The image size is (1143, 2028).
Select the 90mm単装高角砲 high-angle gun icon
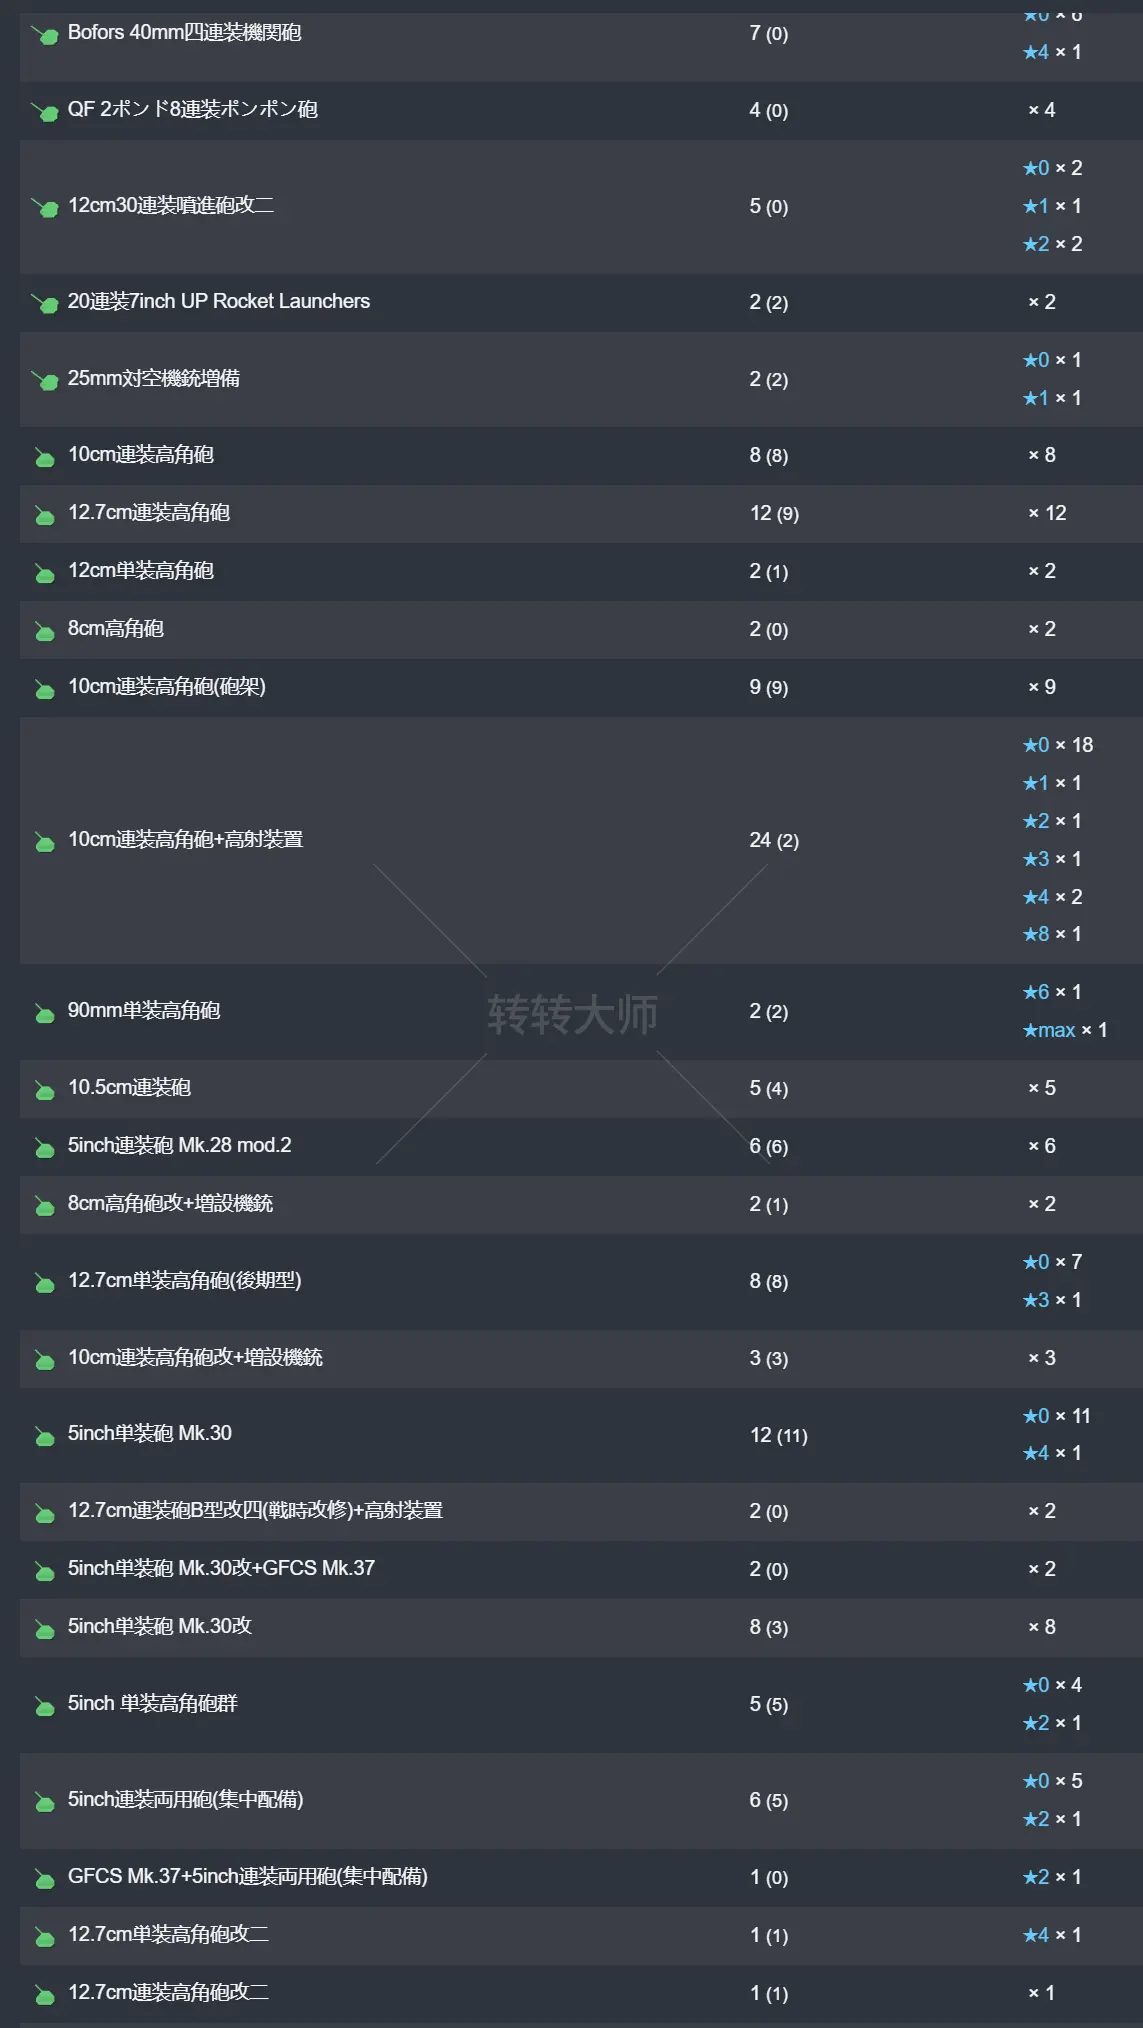click(x=45, y=1013)
